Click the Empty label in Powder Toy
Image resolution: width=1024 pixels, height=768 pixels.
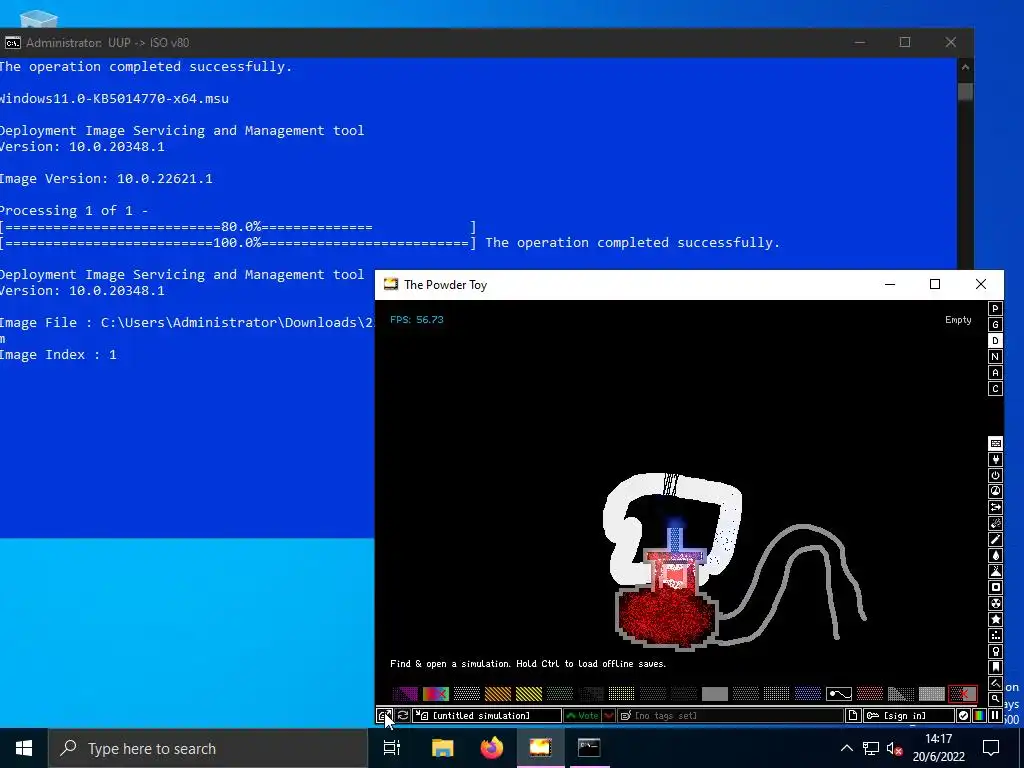pos(958,320)
